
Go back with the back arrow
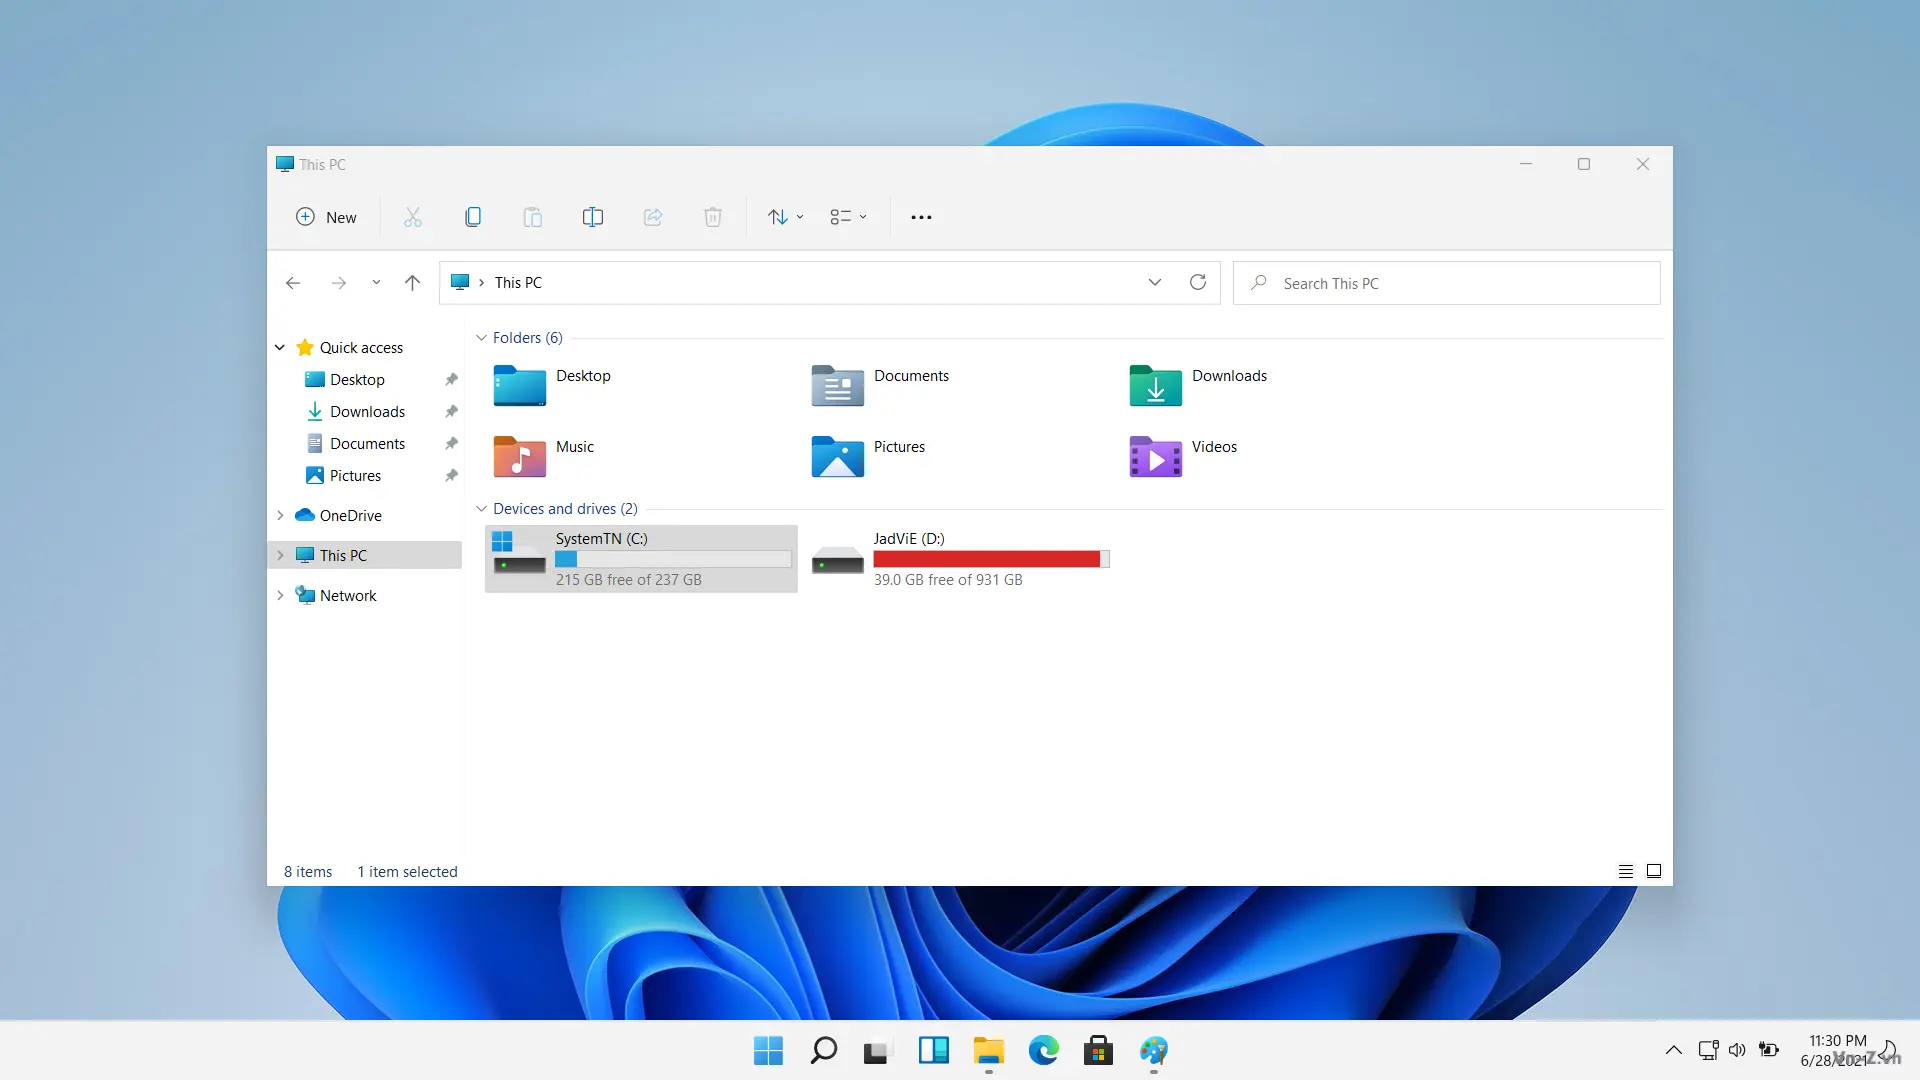coord(293,283)
